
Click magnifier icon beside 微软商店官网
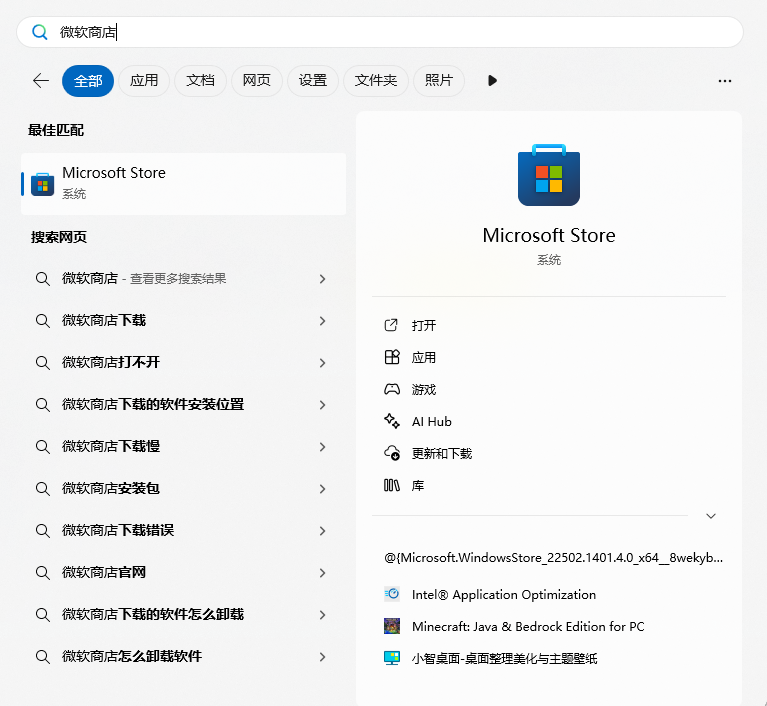click(43, 573)
